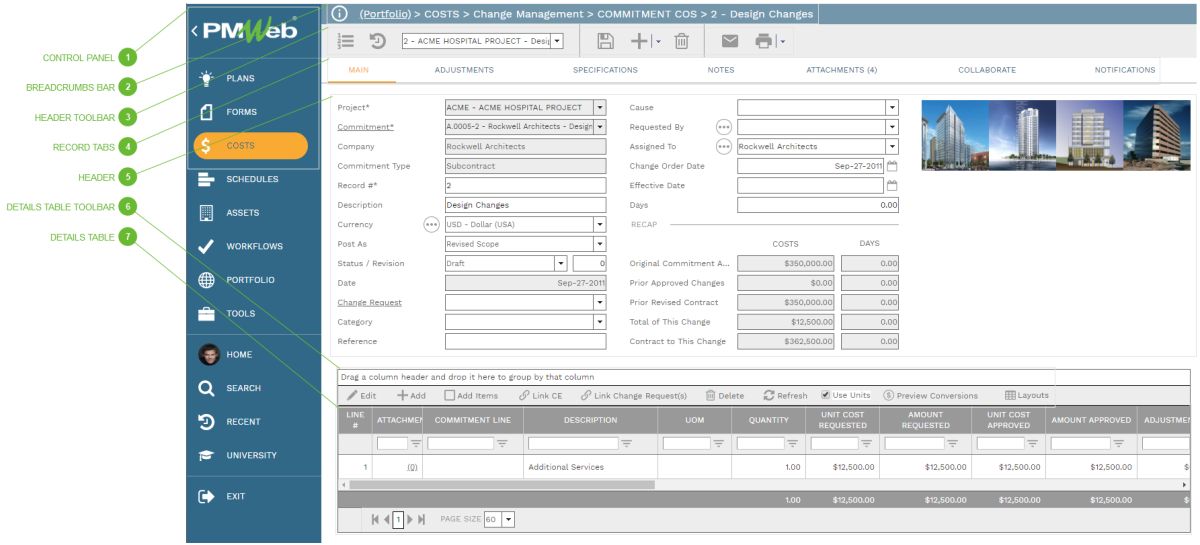Open attachment link (0) in line 1
The width and height of the screenshot is (1200, 545).
point(412,467)
